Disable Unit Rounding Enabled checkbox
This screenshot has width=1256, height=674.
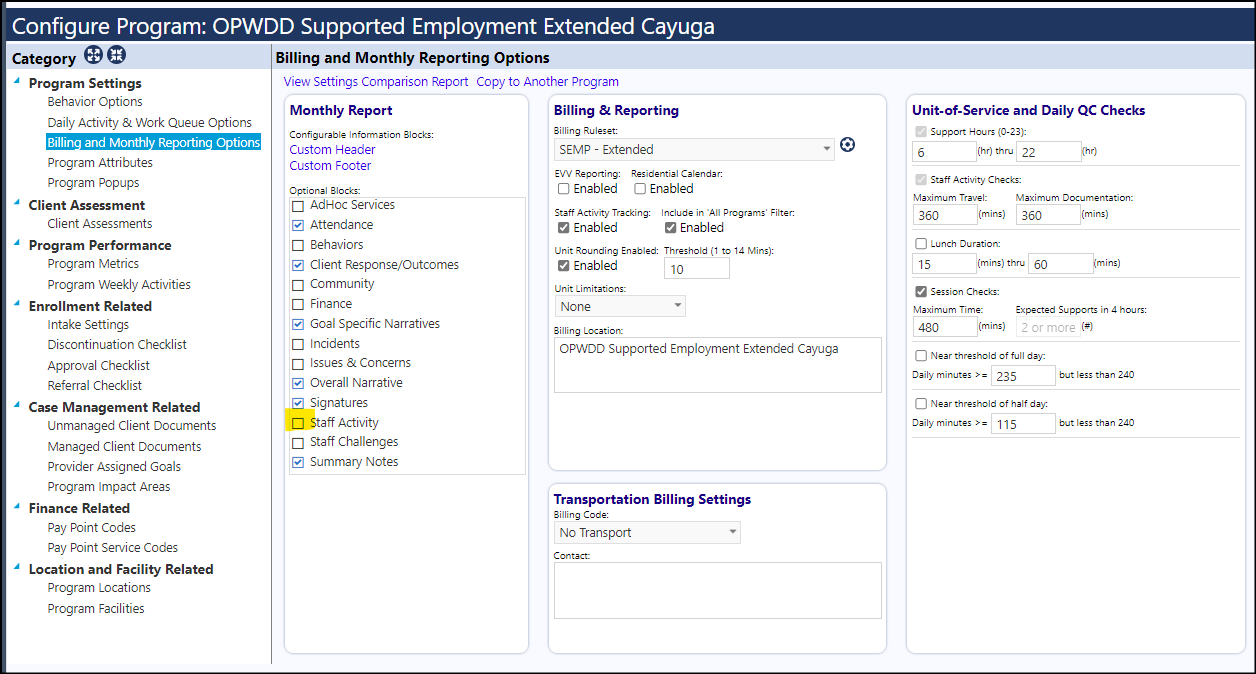point(564,266)
